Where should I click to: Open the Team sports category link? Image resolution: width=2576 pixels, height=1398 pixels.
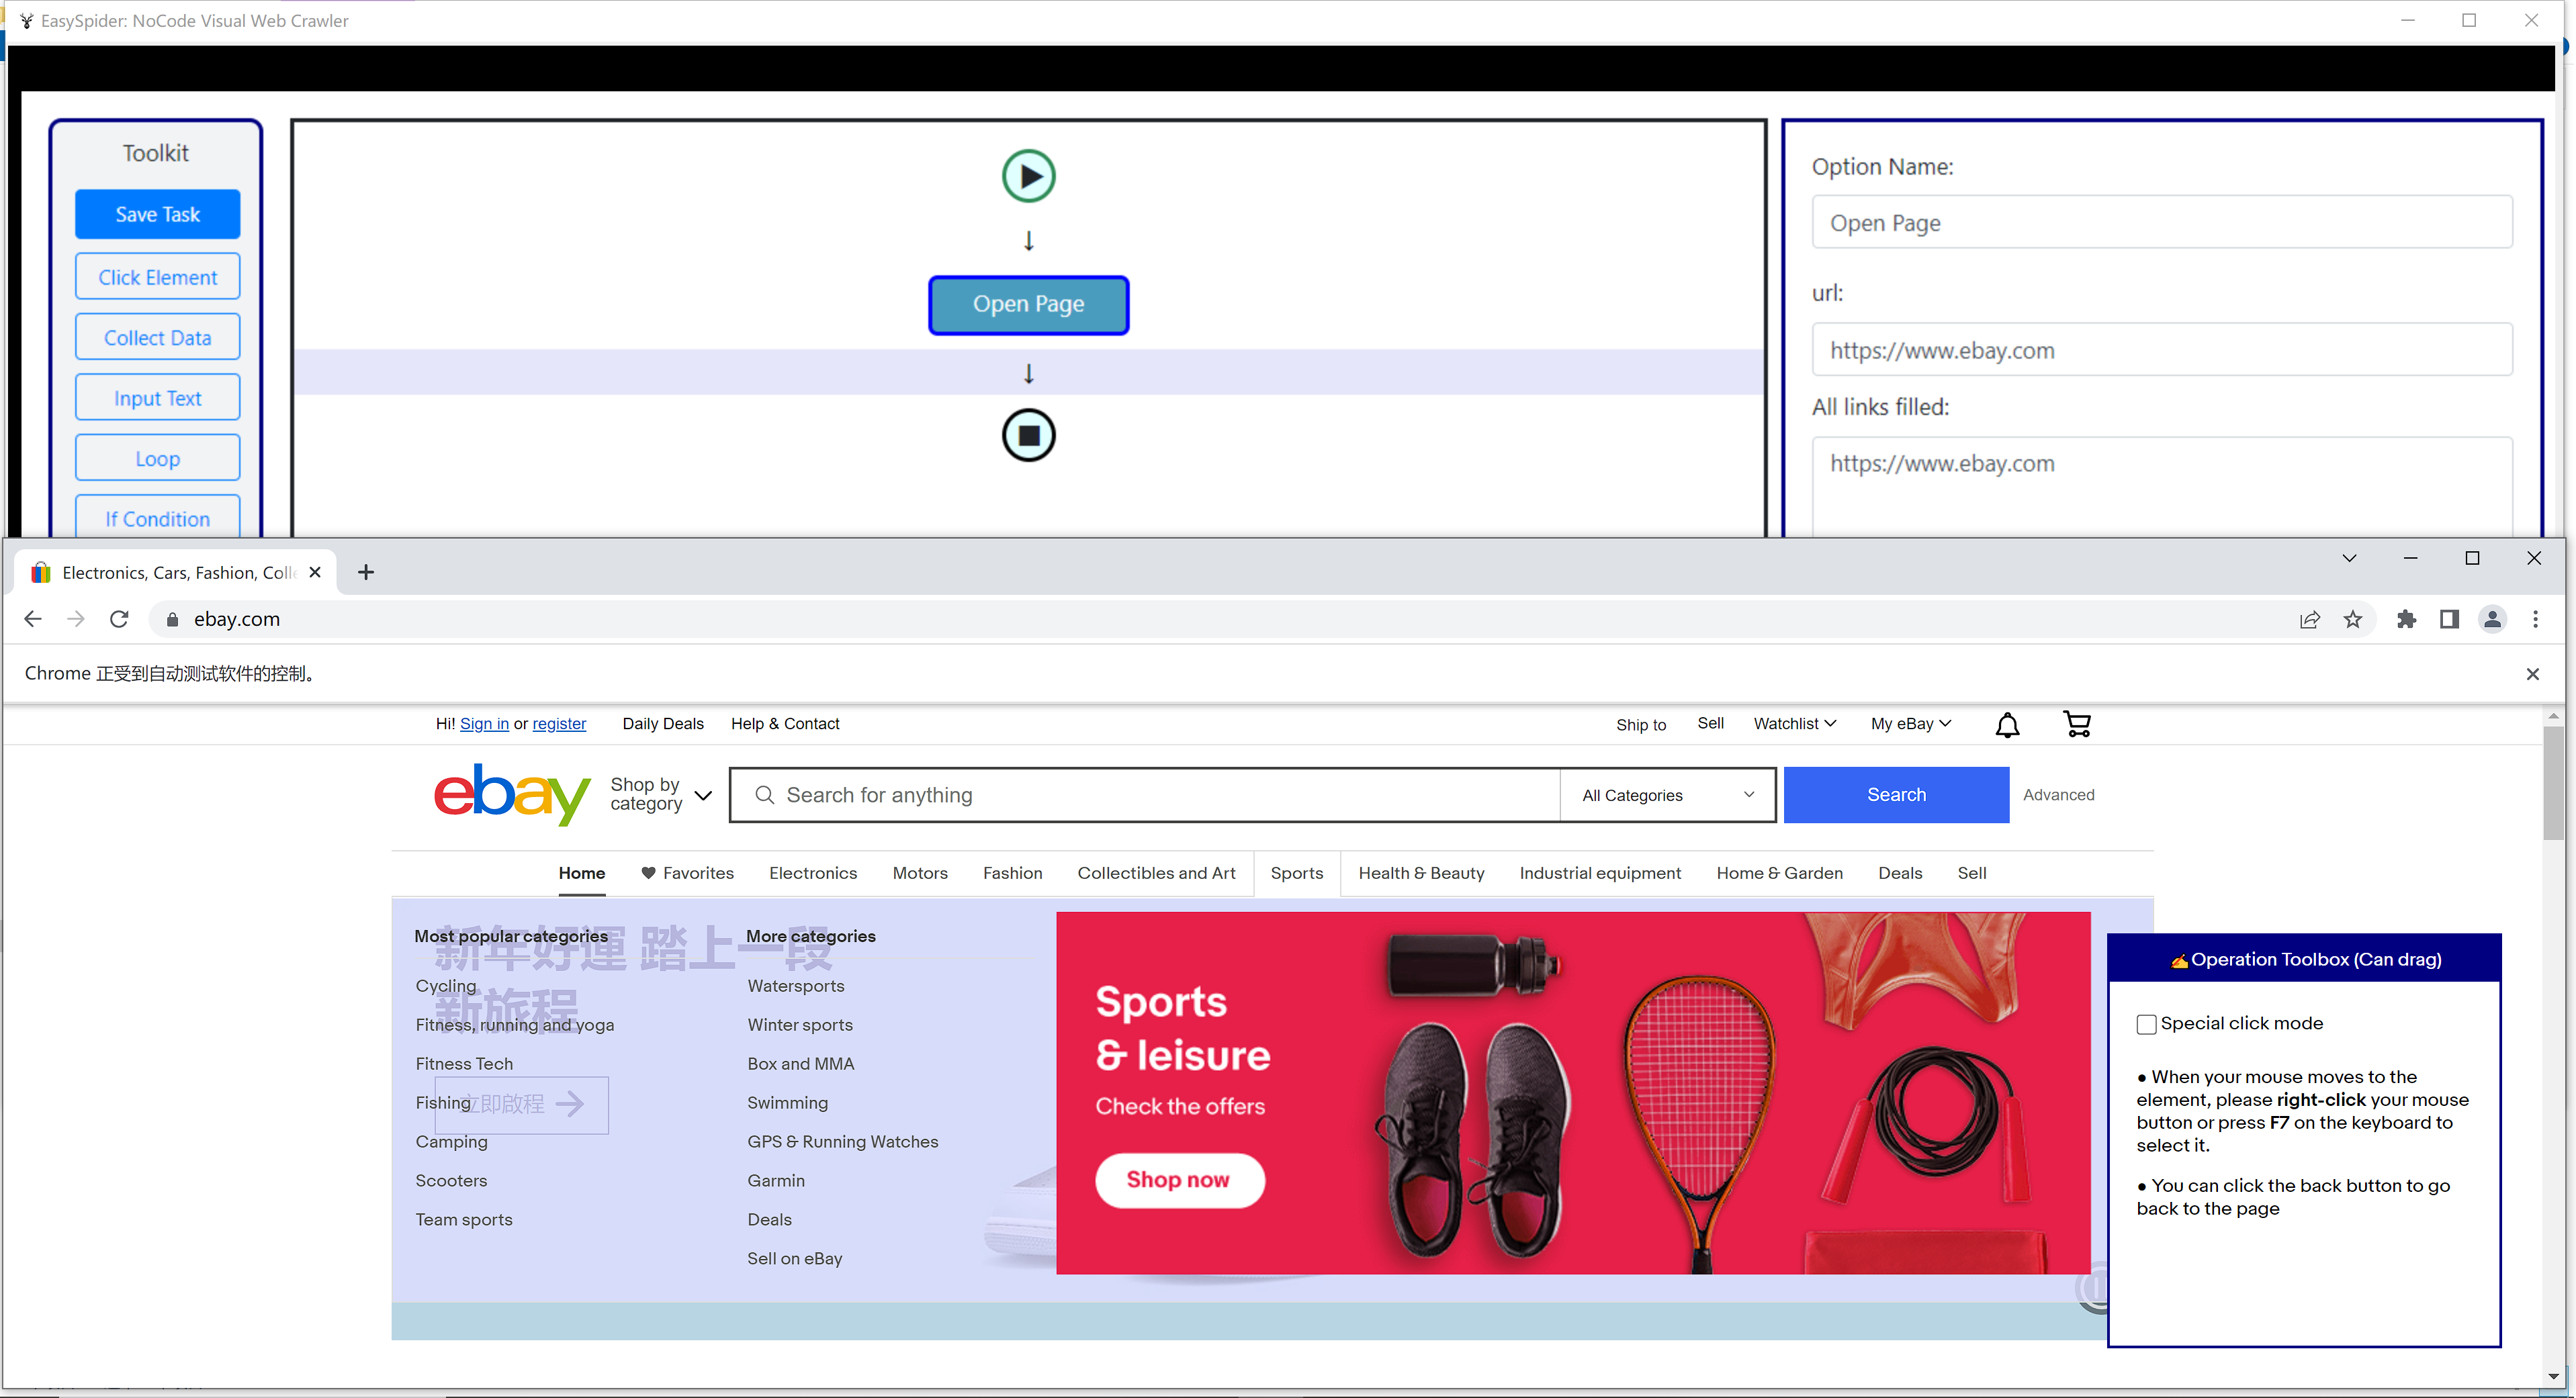pos(464,1220)
